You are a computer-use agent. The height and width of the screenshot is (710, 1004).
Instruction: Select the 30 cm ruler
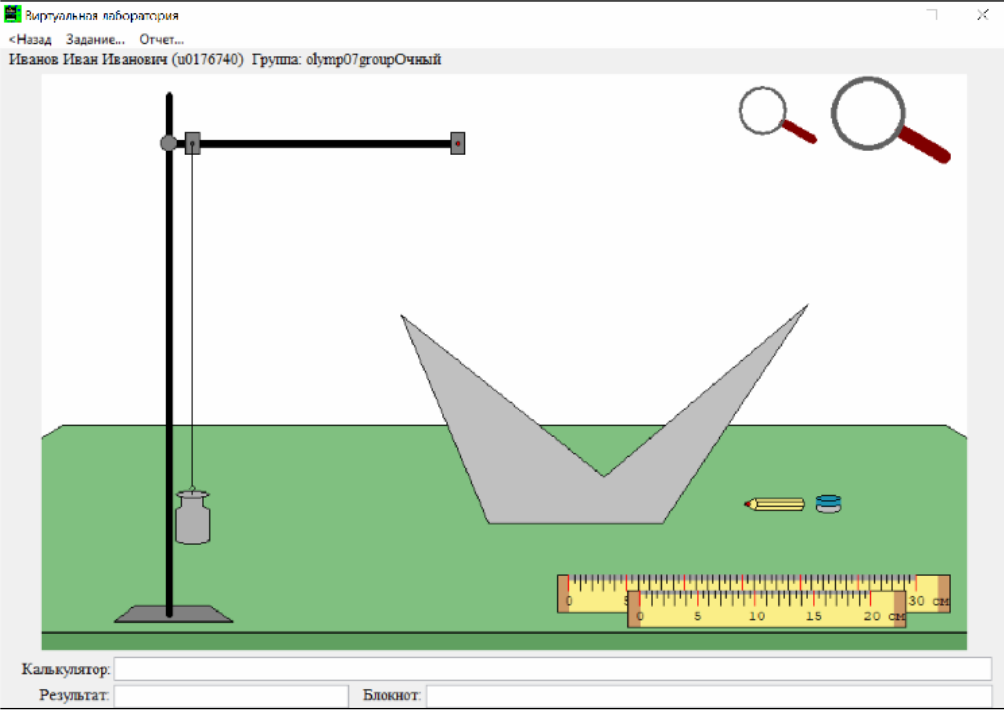[x=753, y=584]
